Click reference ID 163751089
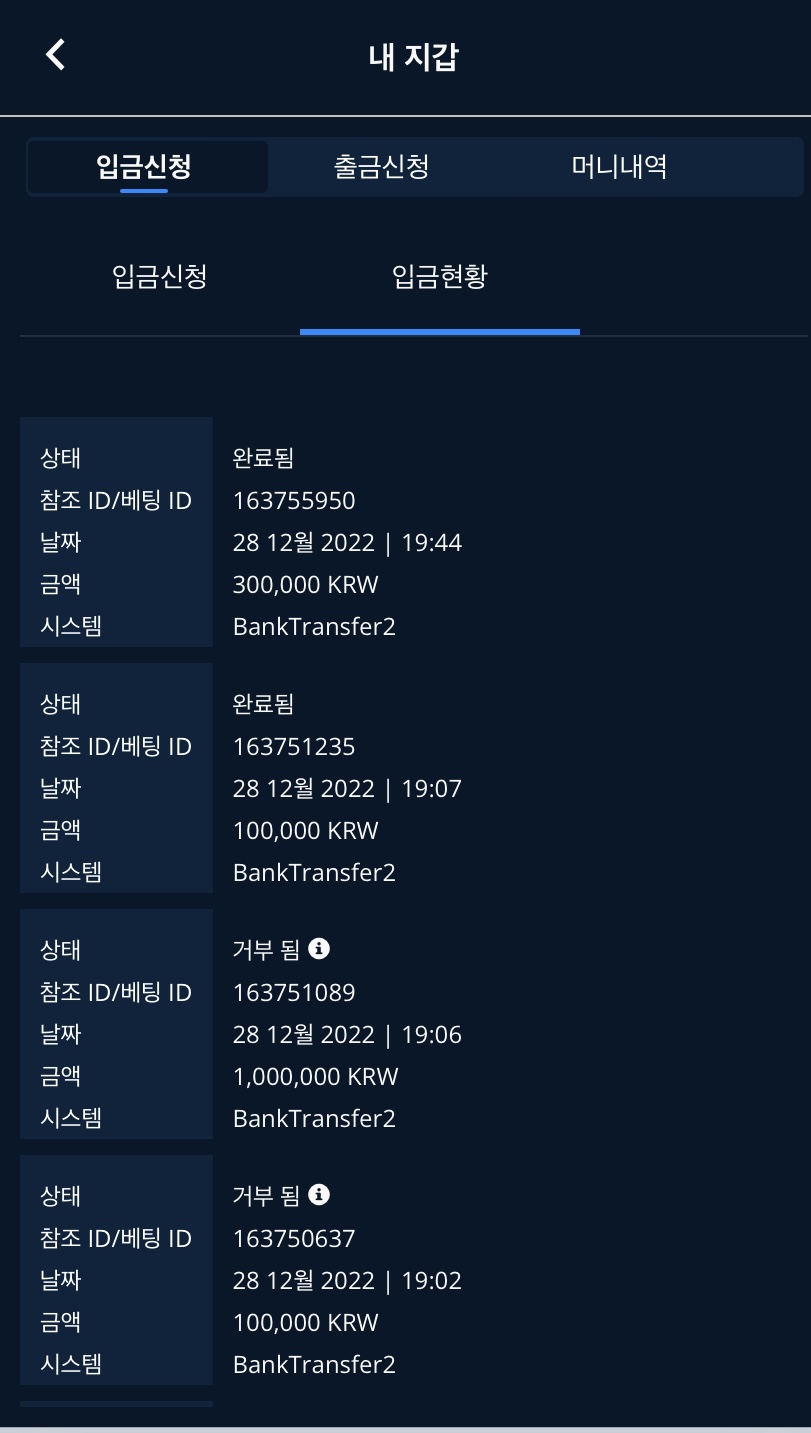The image size is (811, 1433). (x=294, y=992)
